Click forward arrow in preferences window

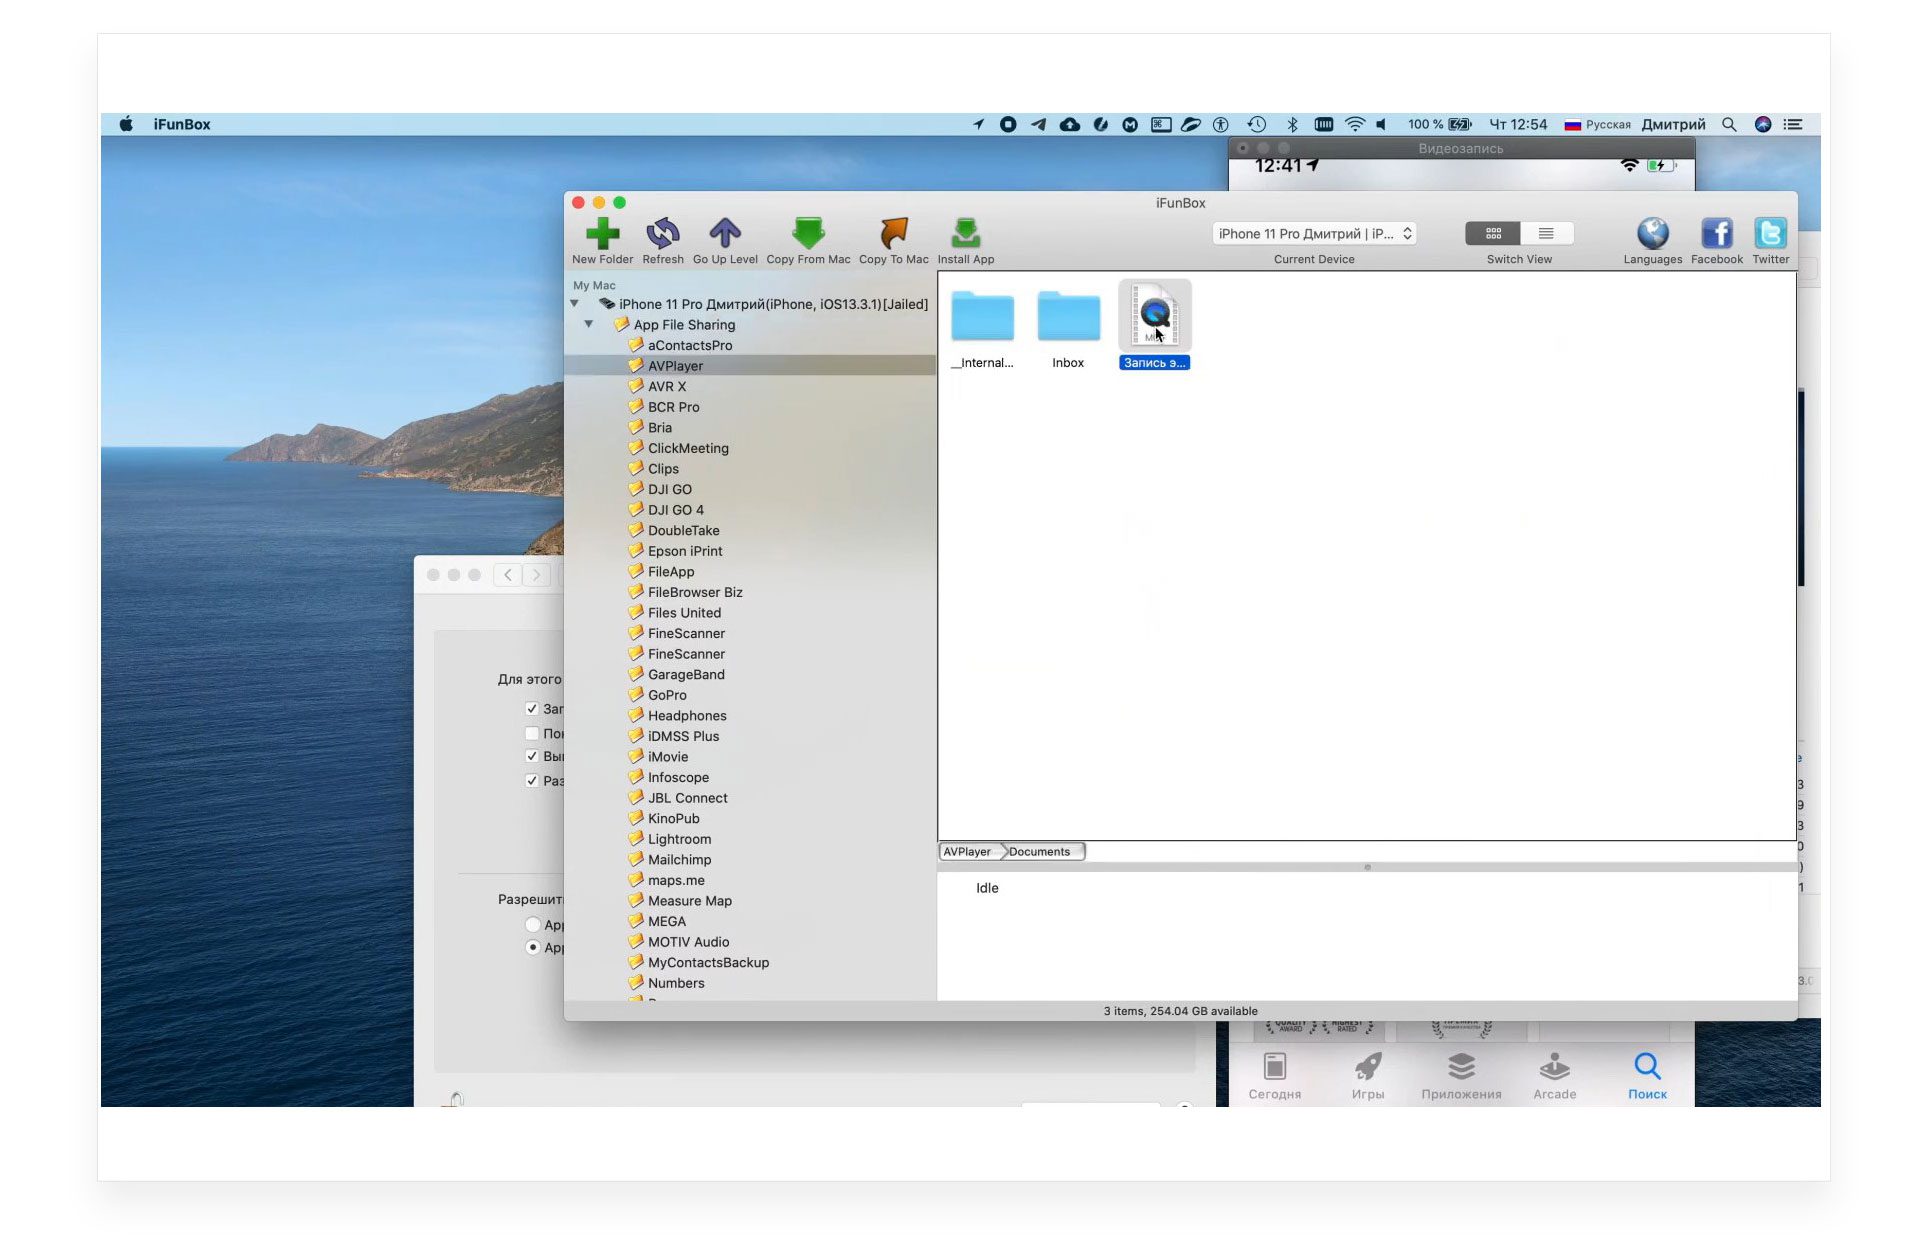[x=537, y=575]
